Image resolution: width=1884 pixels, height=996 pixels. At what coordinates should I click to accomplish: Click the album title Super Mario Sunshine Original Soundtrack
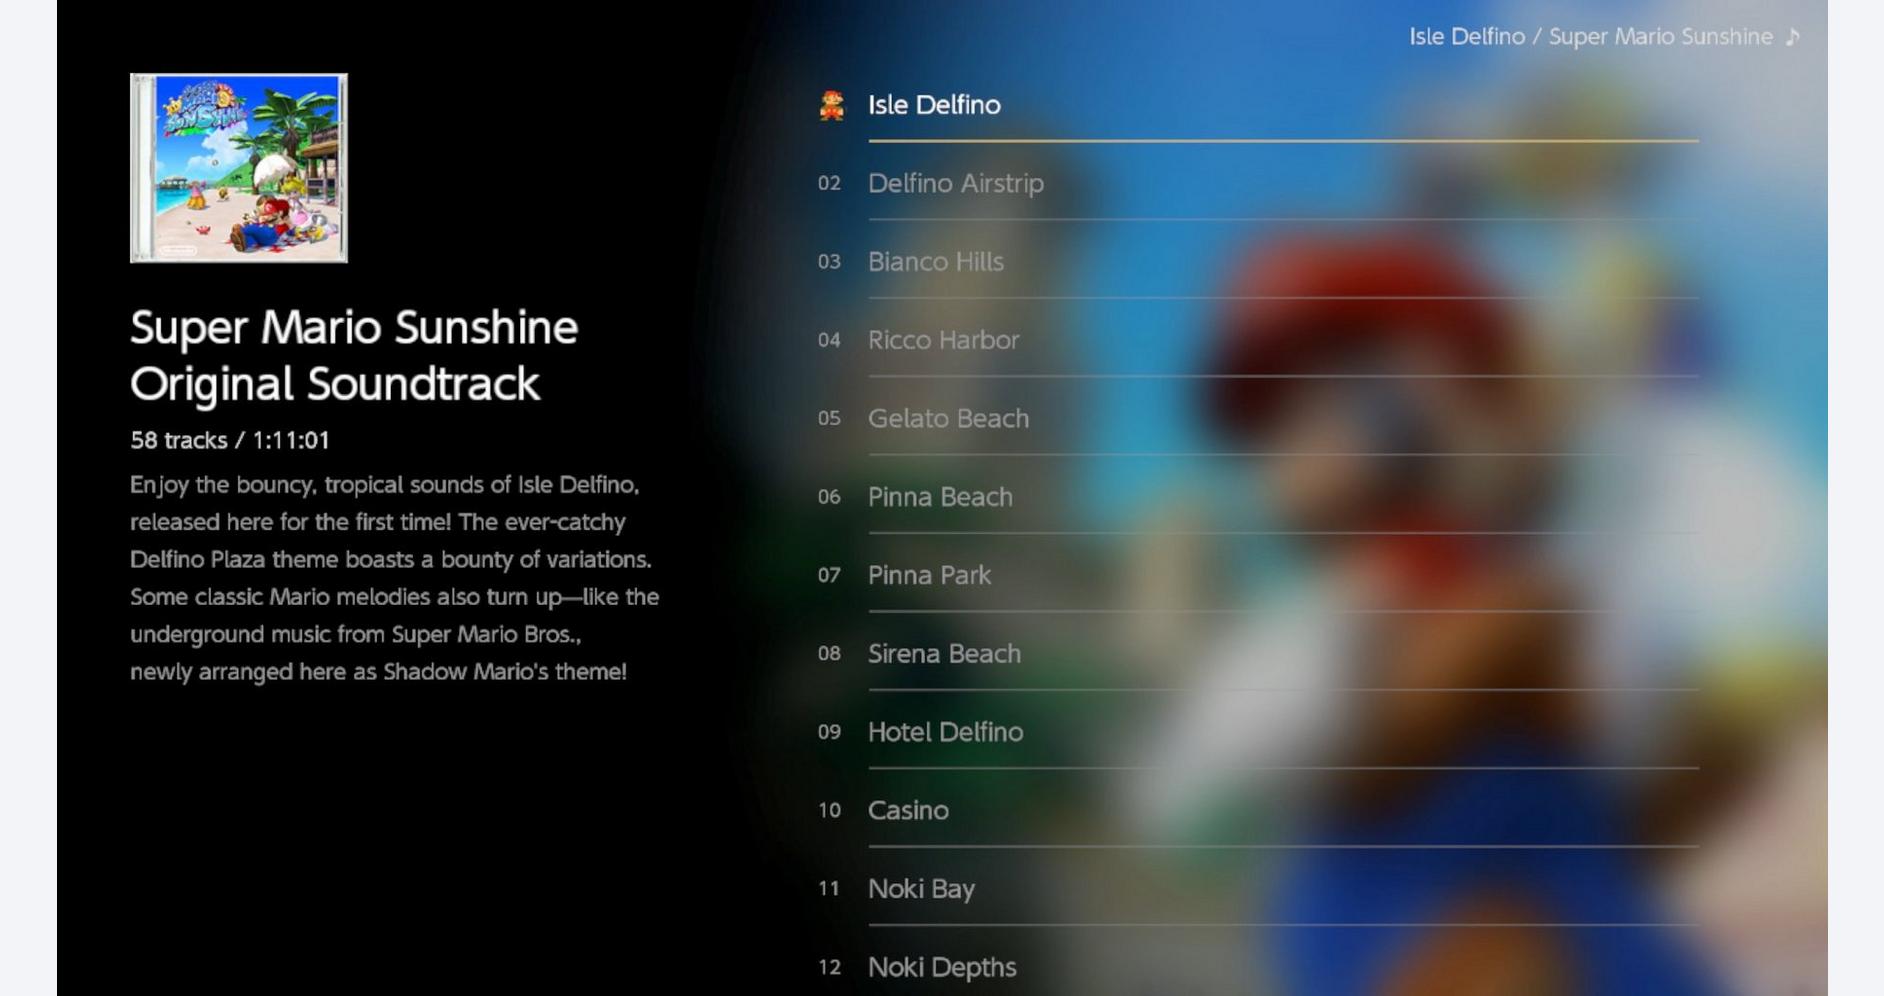pos(354,355)
